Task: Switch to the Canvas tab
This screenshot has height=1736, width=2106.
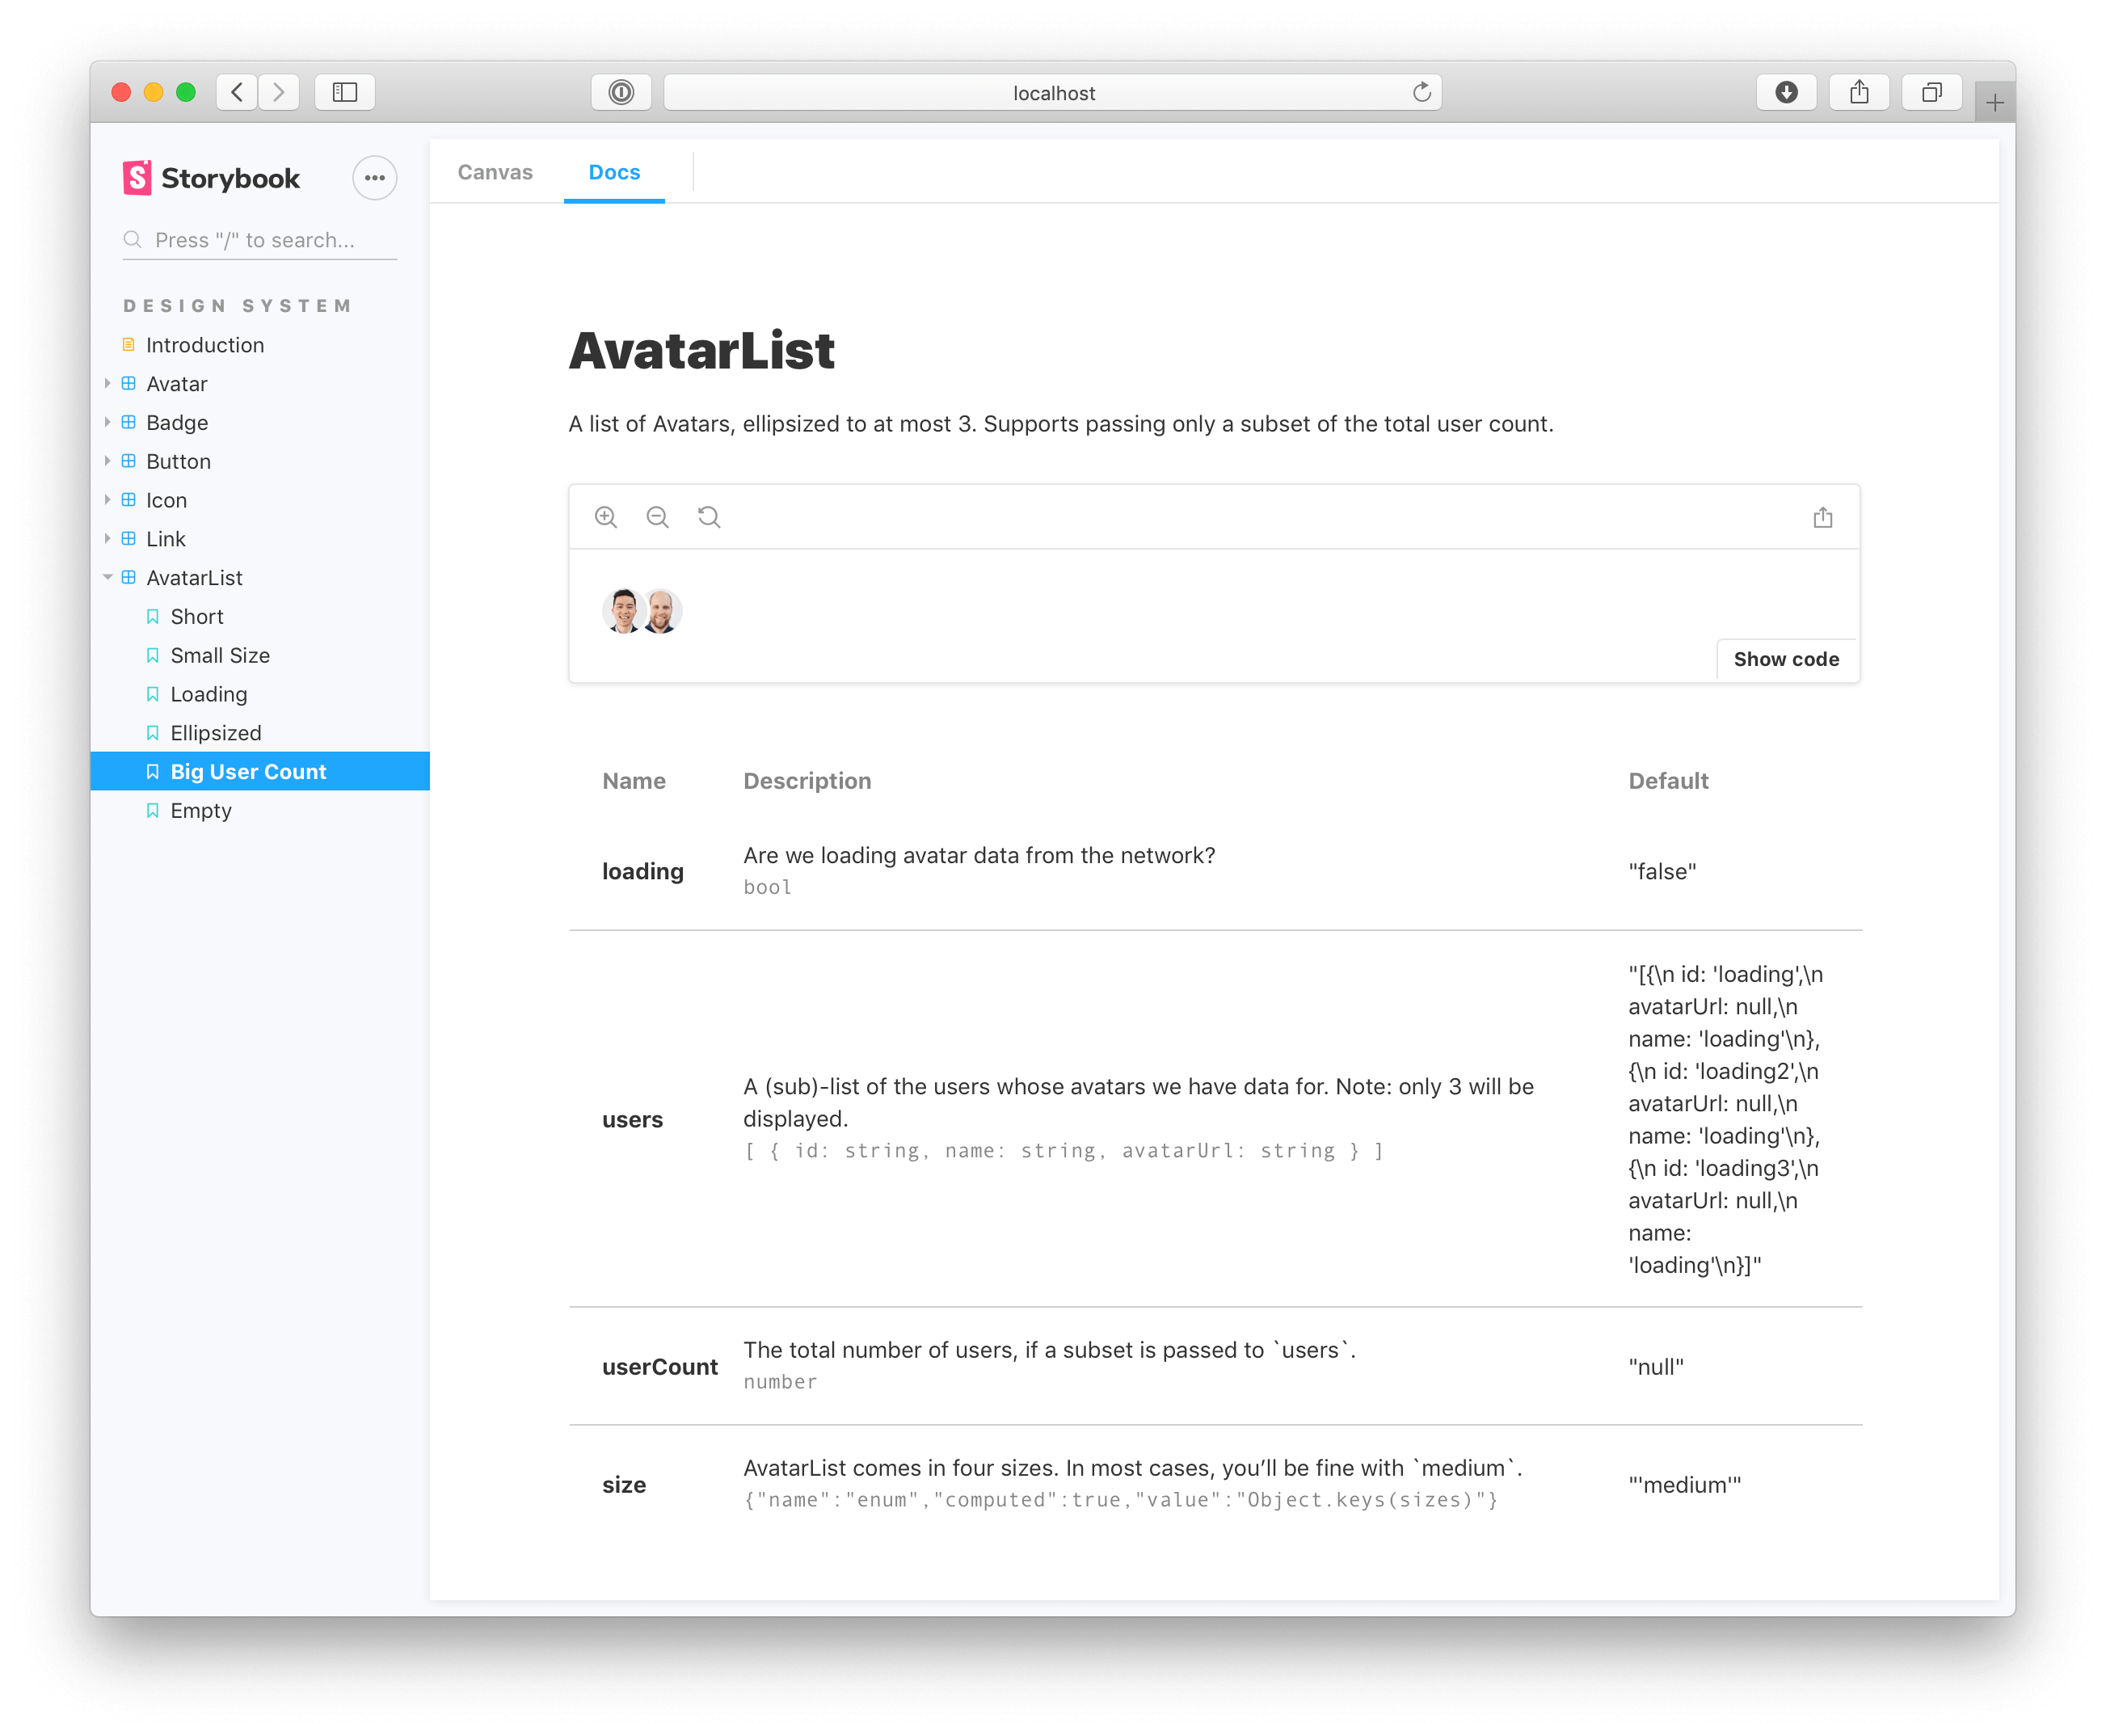Action: (x=495, y=171)
